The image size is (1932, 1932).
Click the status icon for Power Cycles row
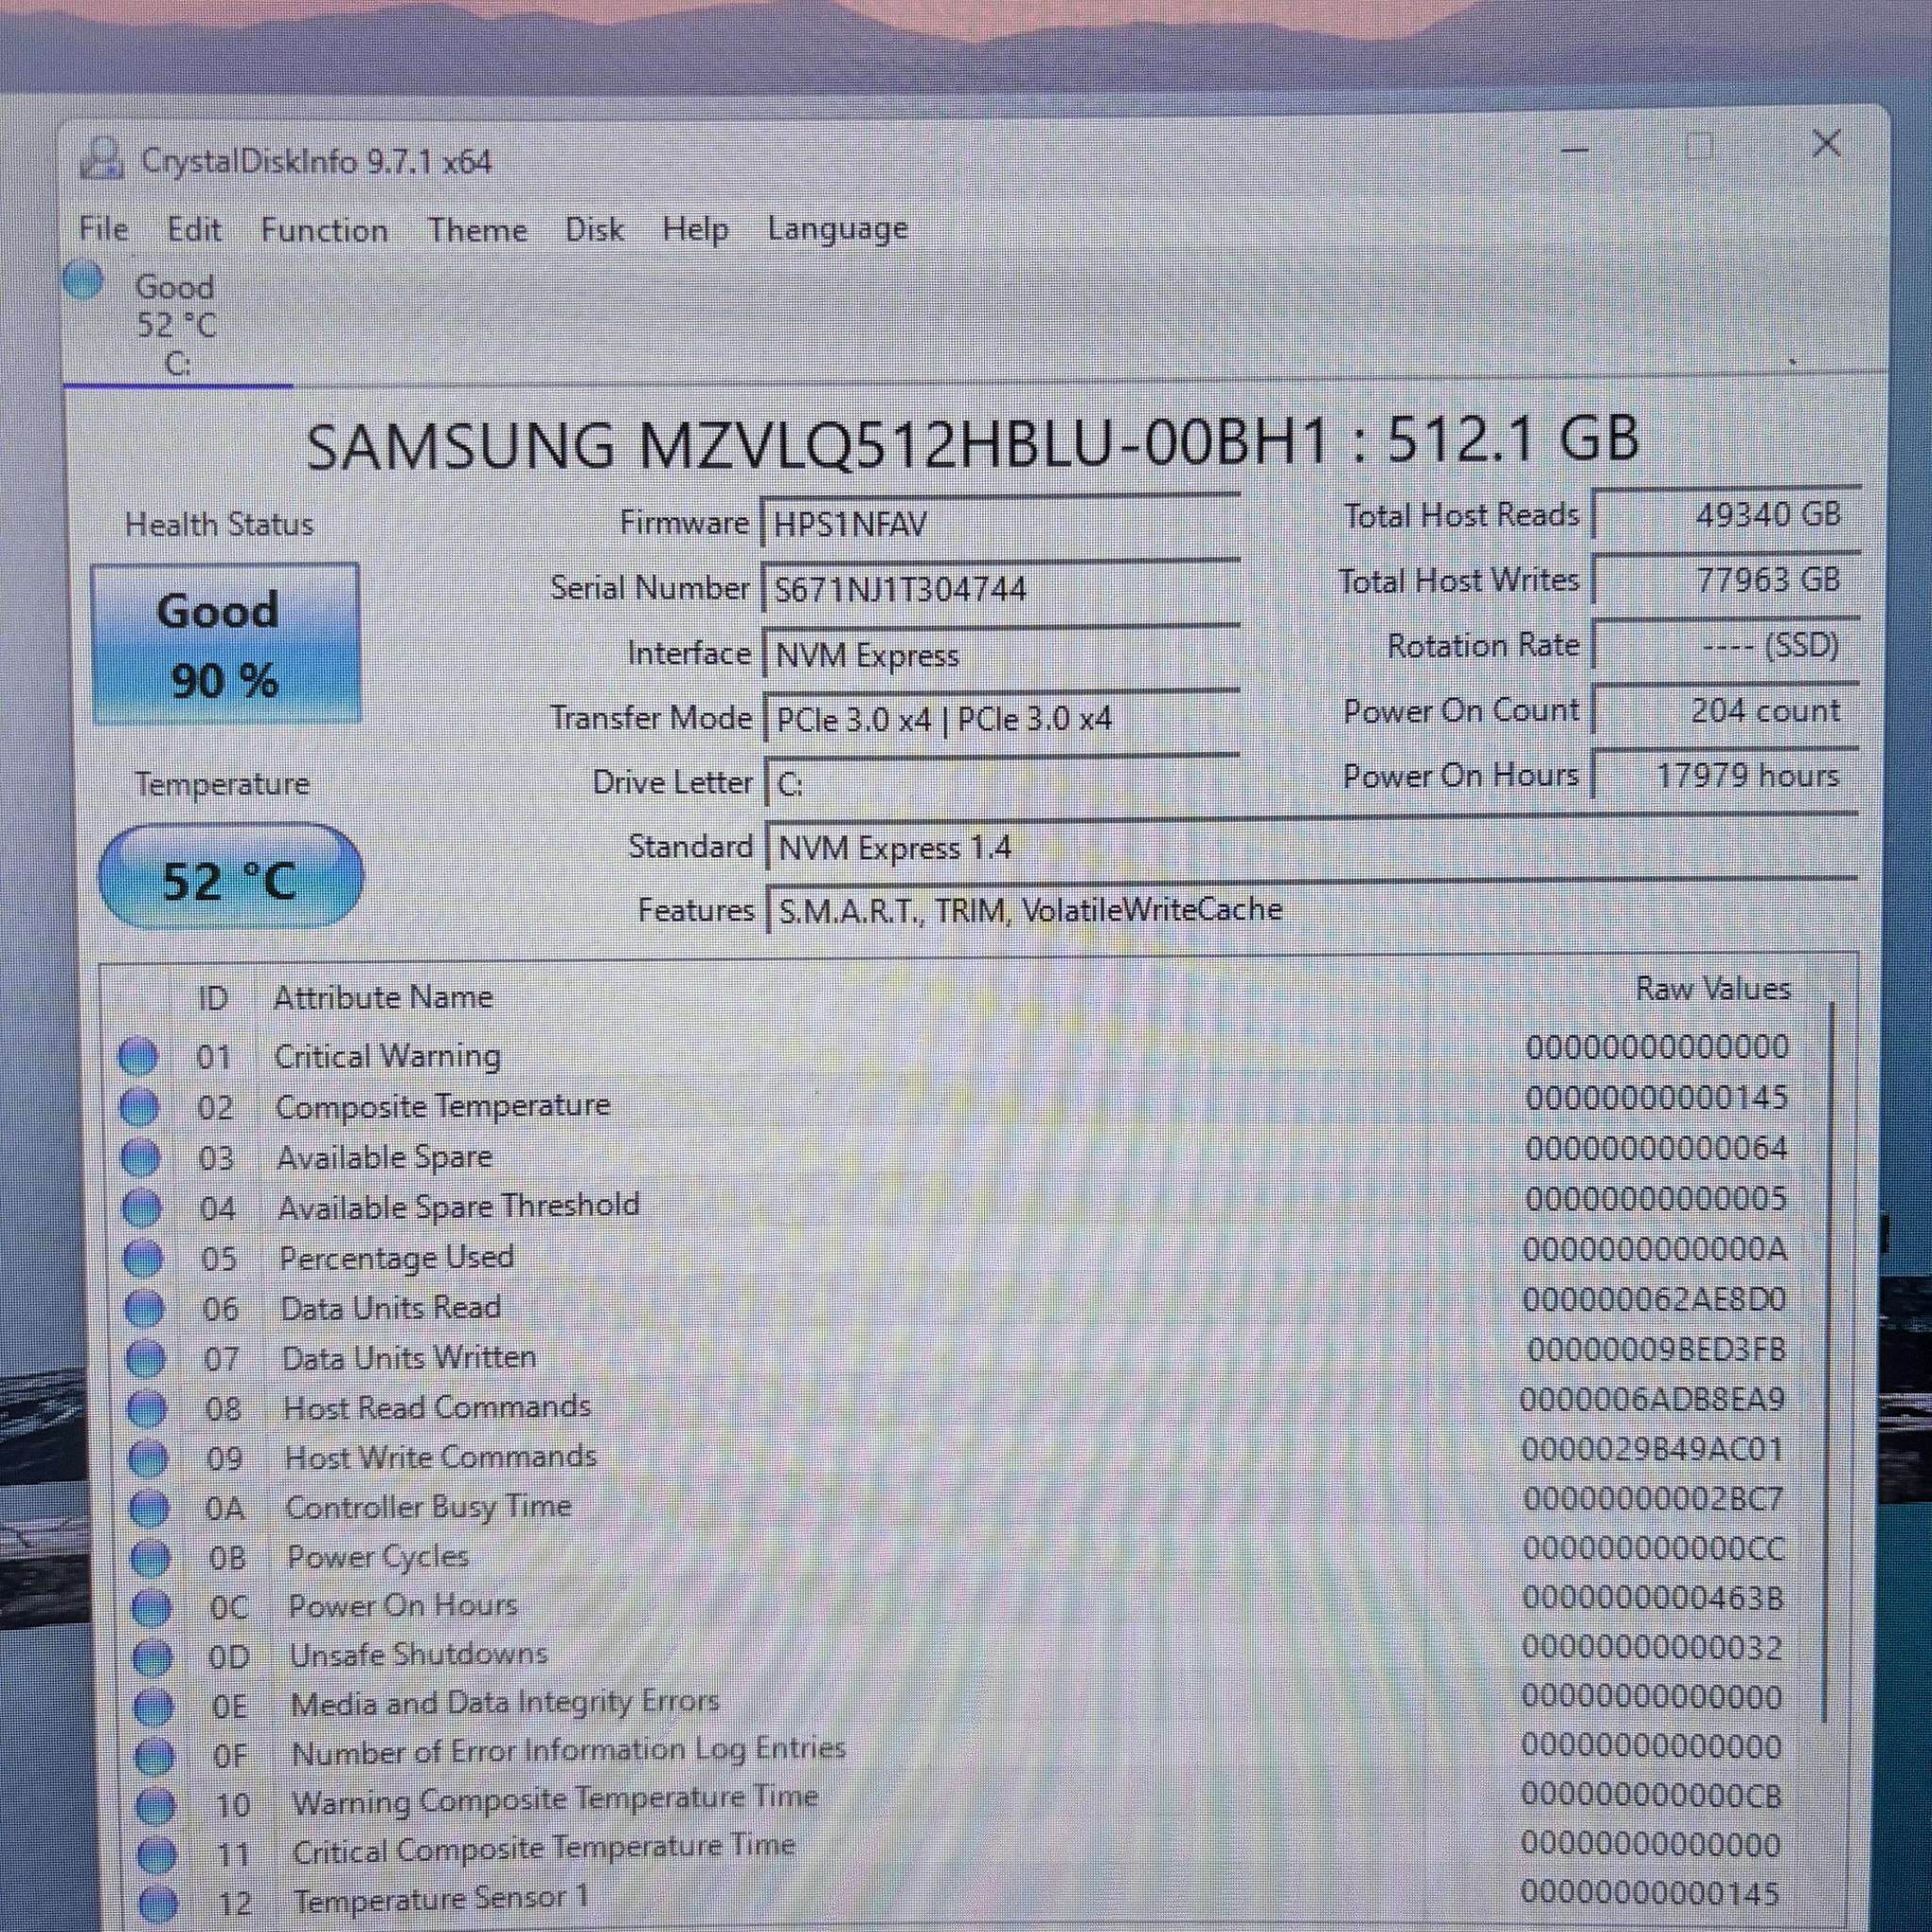(150, 1558)
